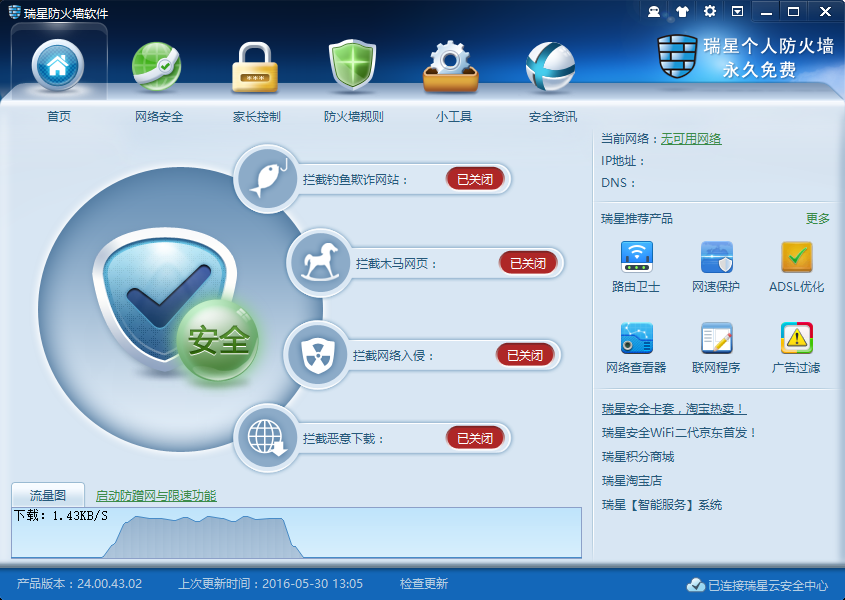Screen dimensions: 845x600
Task: Open 网络安全 globe icon
Action: click(157, 67)
